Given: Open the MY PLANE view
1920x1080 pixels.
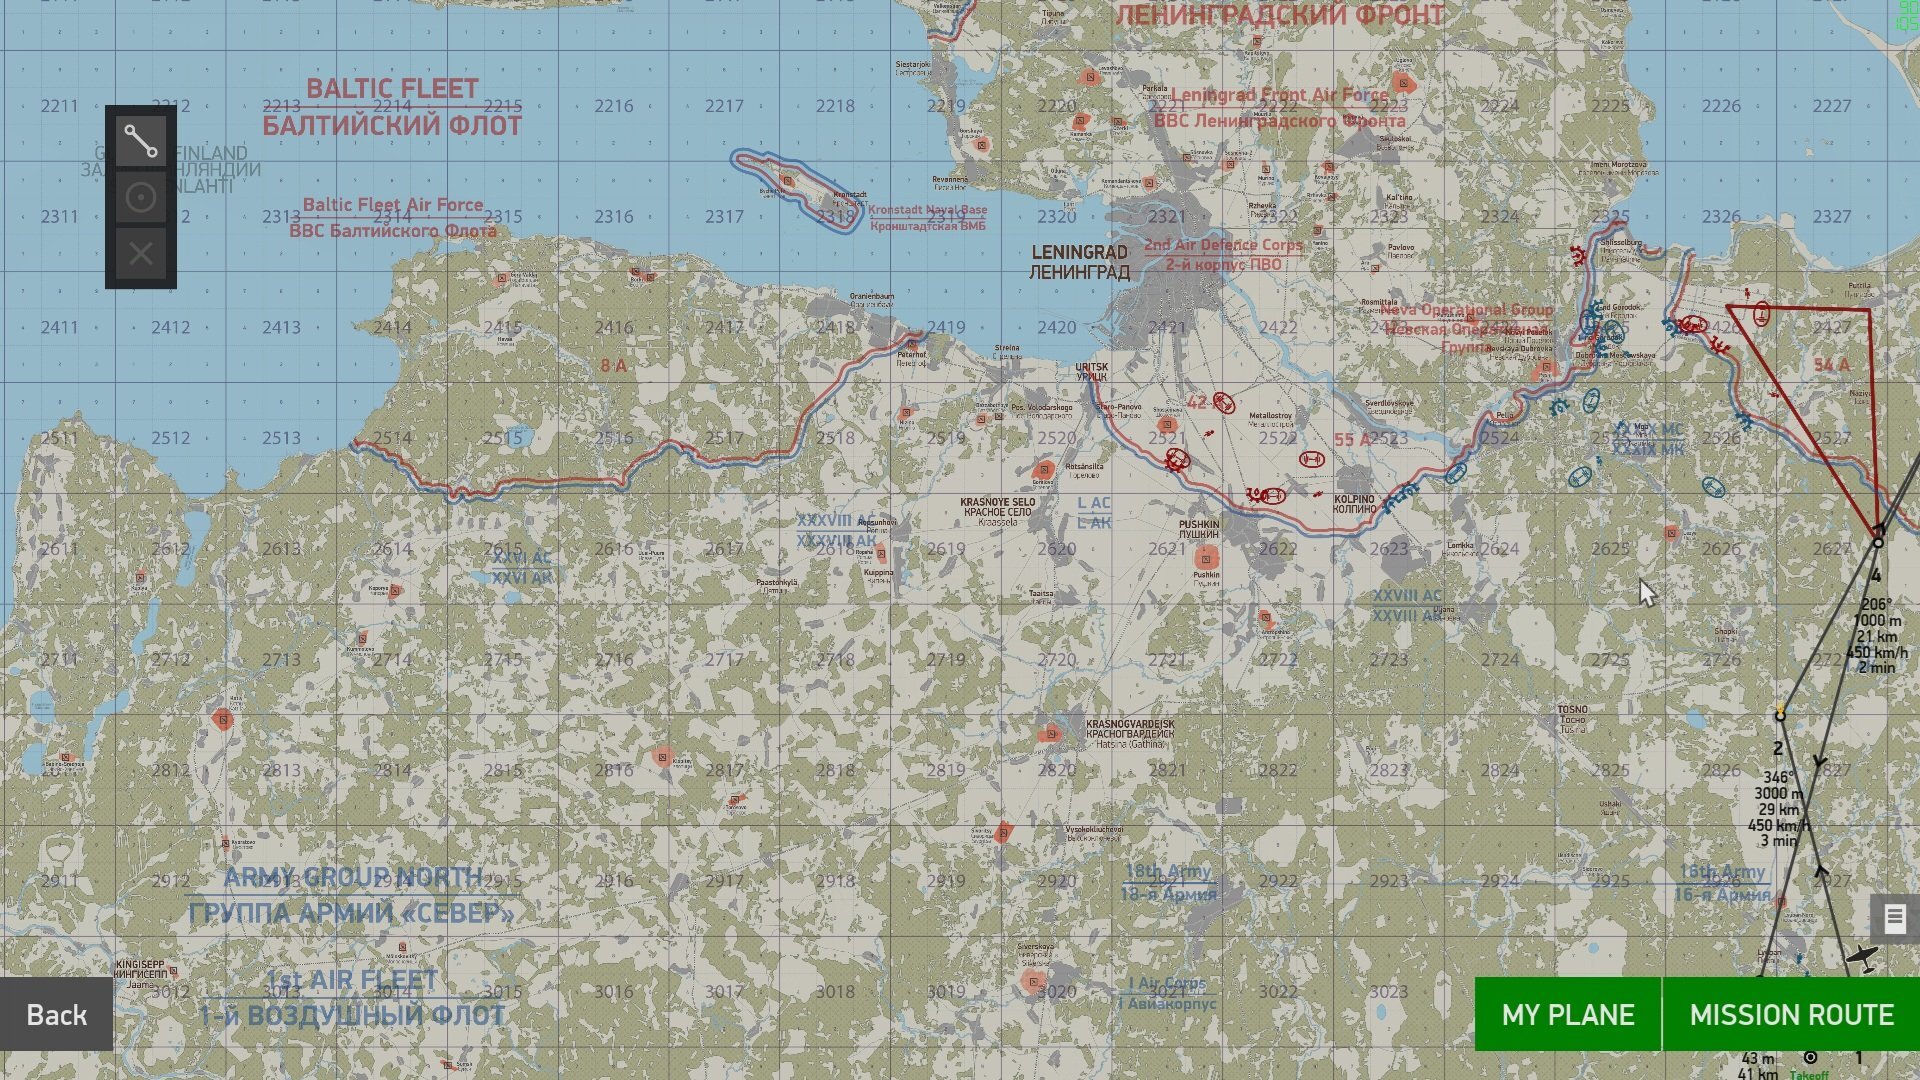Looking at the screenshot, I should (1567, 1015).
